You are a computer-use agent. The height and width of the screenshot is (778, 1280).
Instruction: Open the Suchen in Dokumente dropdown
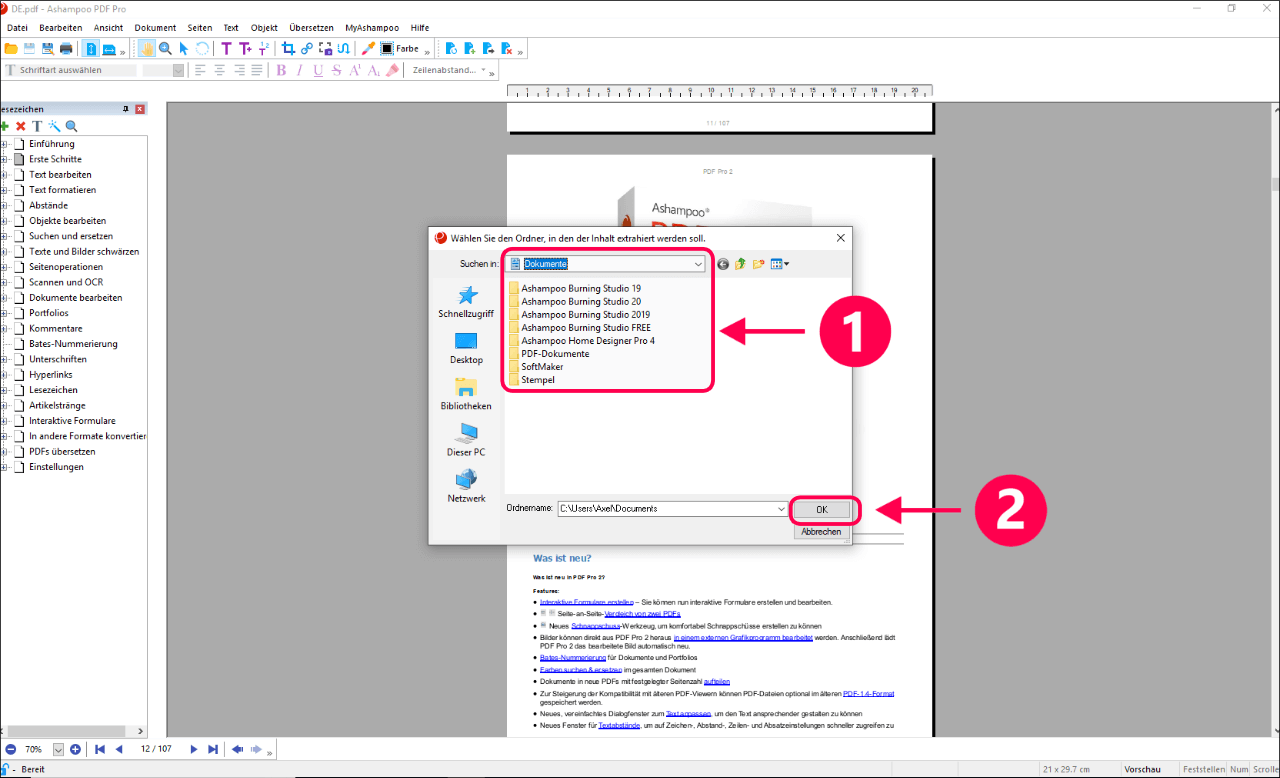click(698, 264)
